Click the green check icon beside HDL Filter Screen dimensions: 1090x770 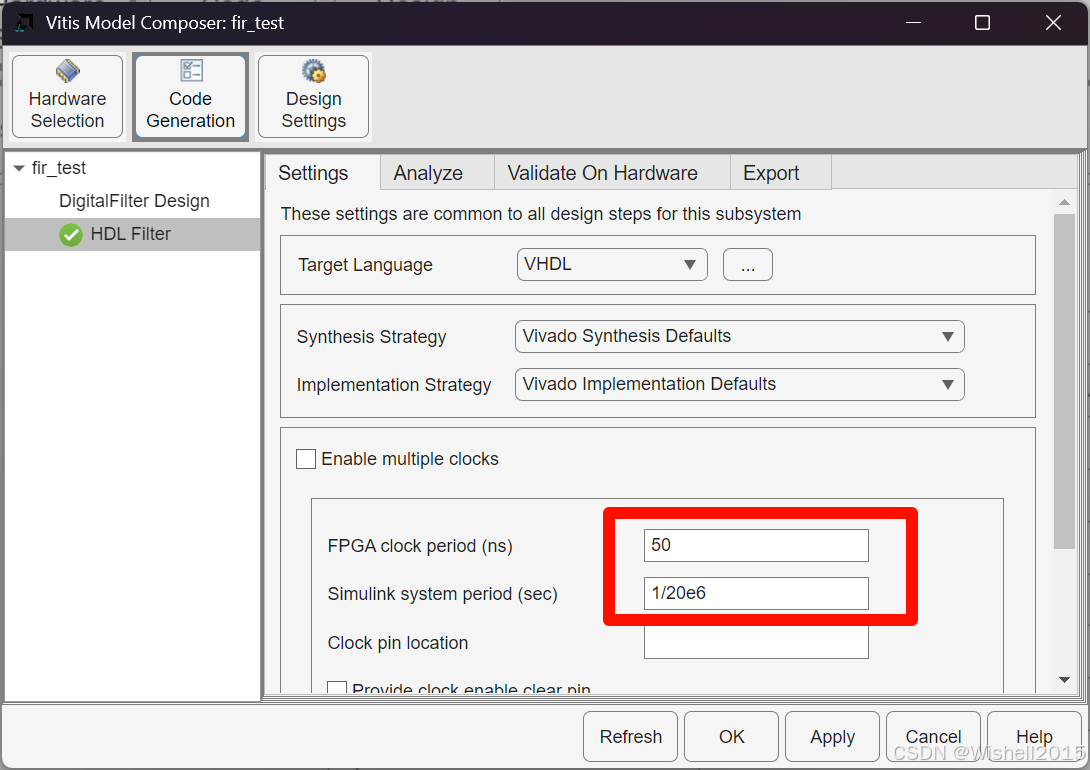tap(71, 235)
